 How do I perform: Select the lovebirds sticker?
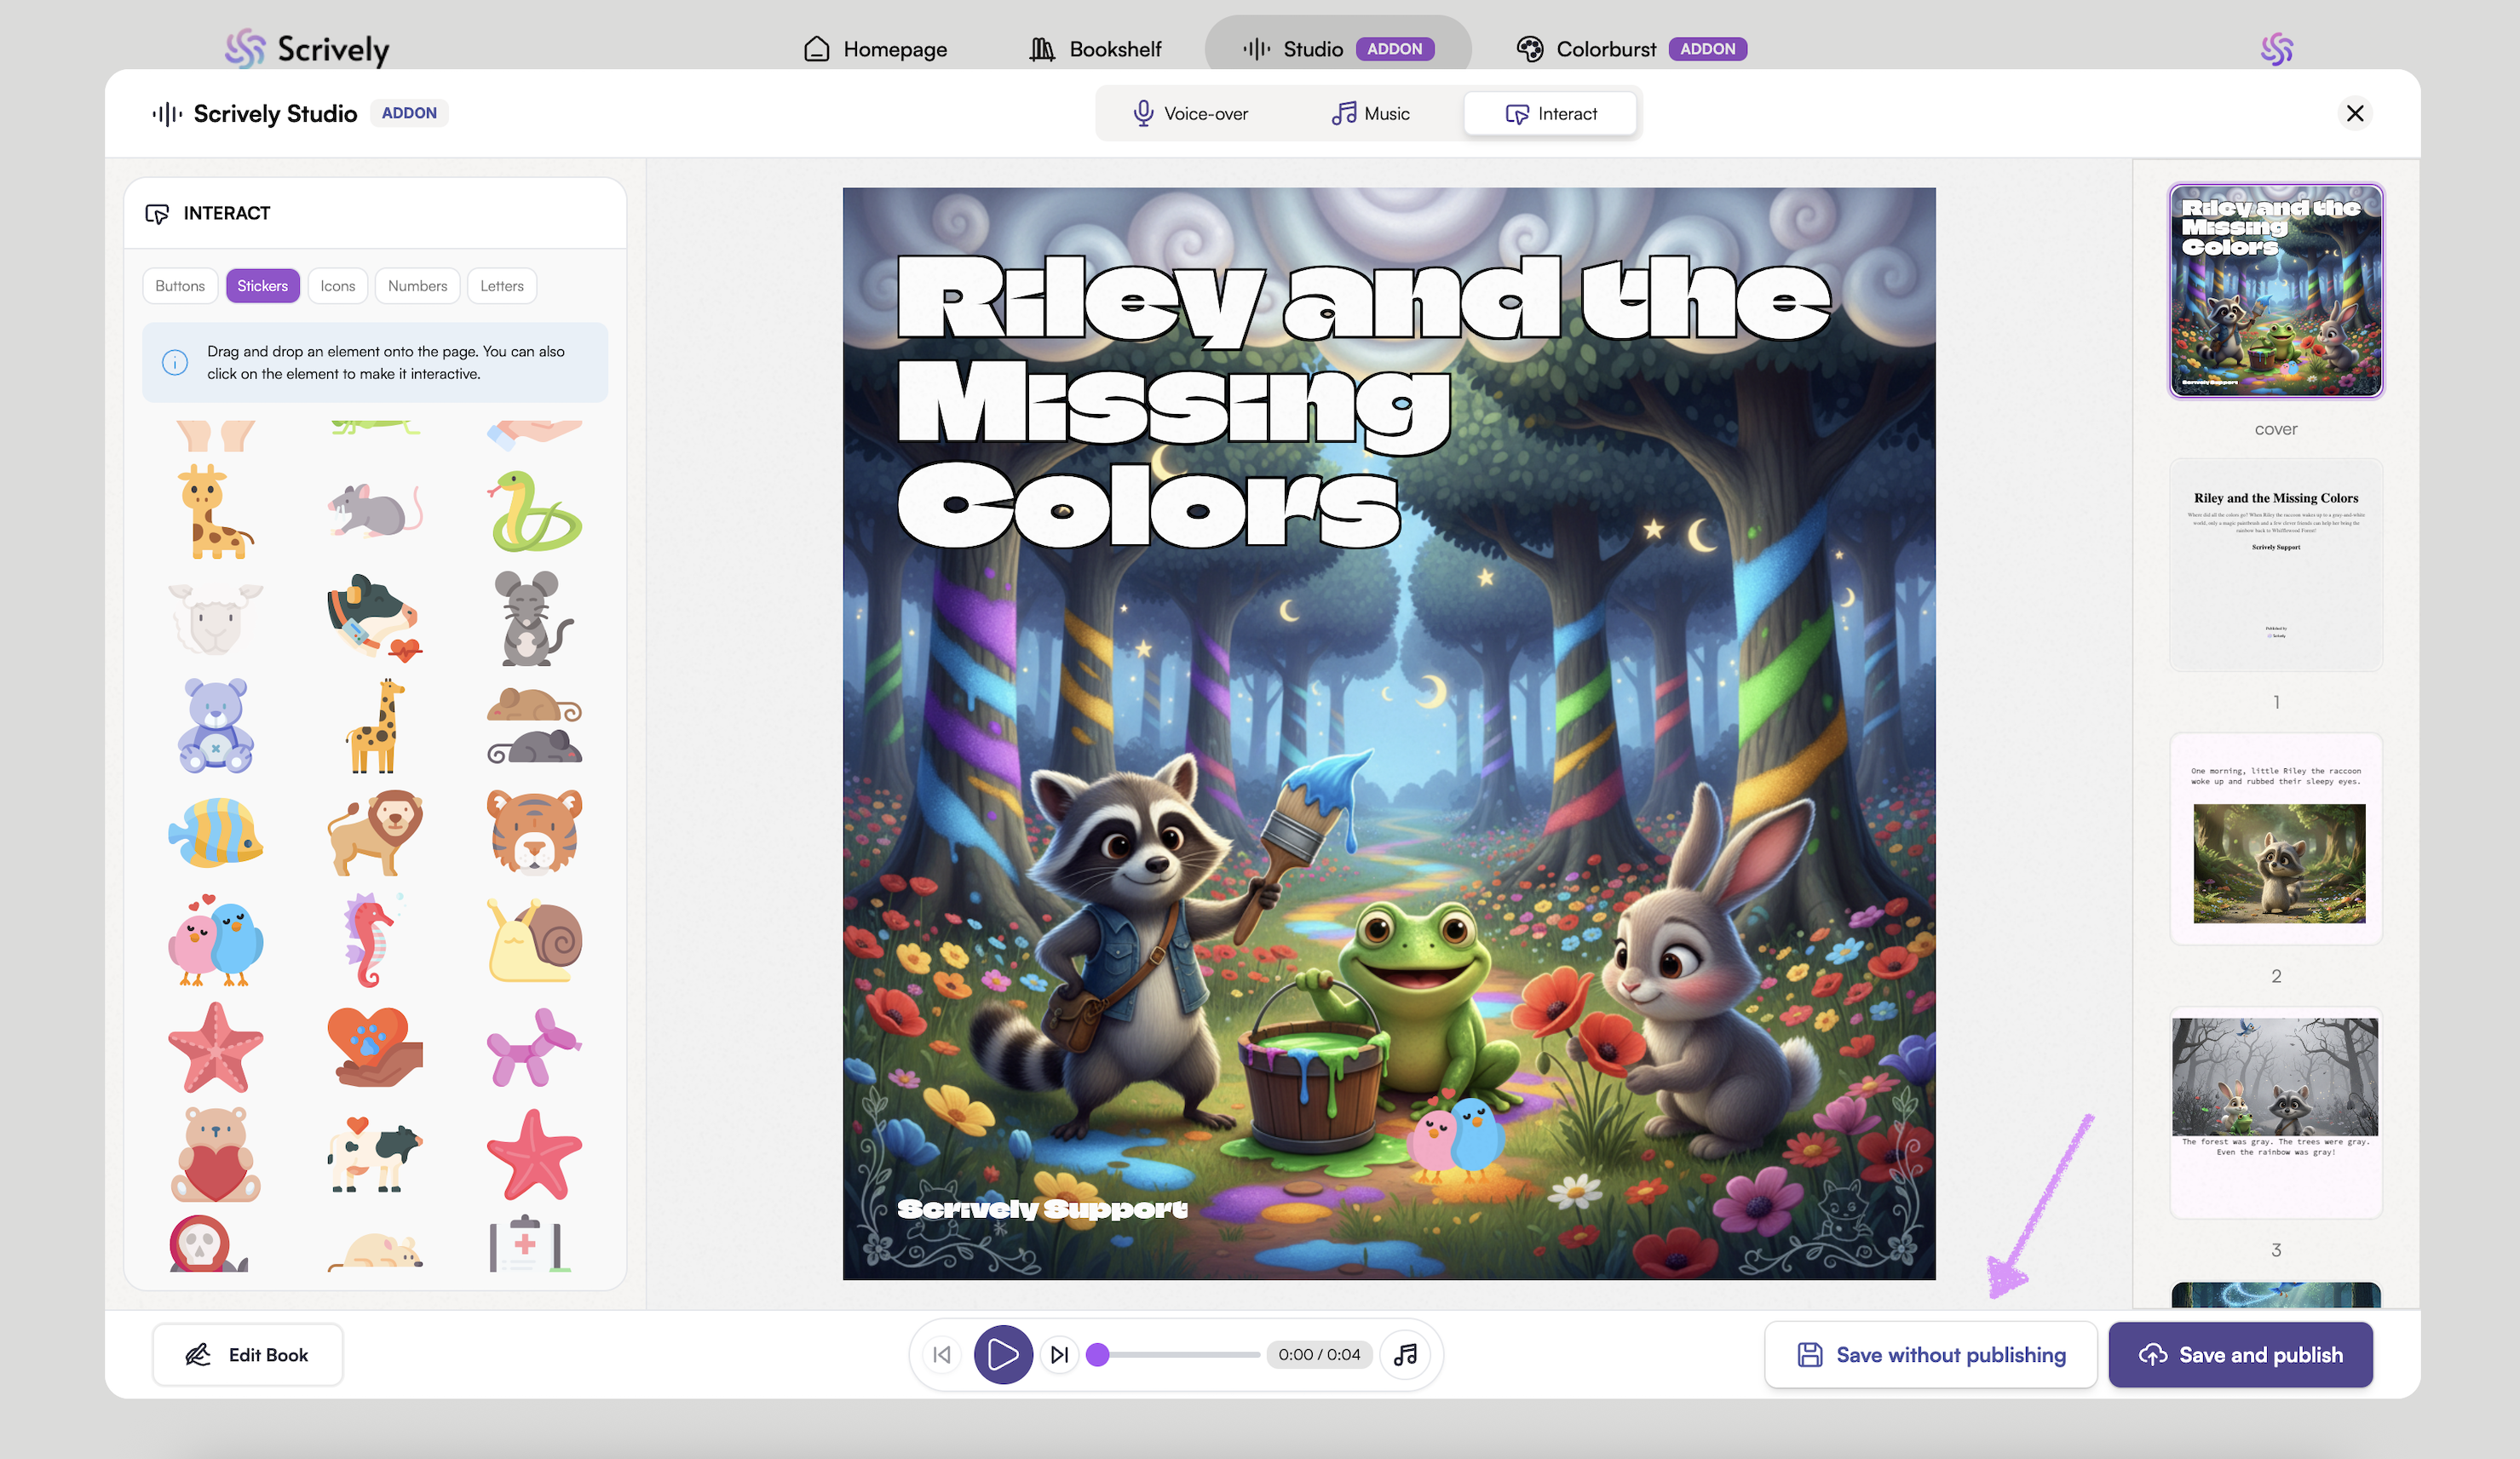[215, 941]
